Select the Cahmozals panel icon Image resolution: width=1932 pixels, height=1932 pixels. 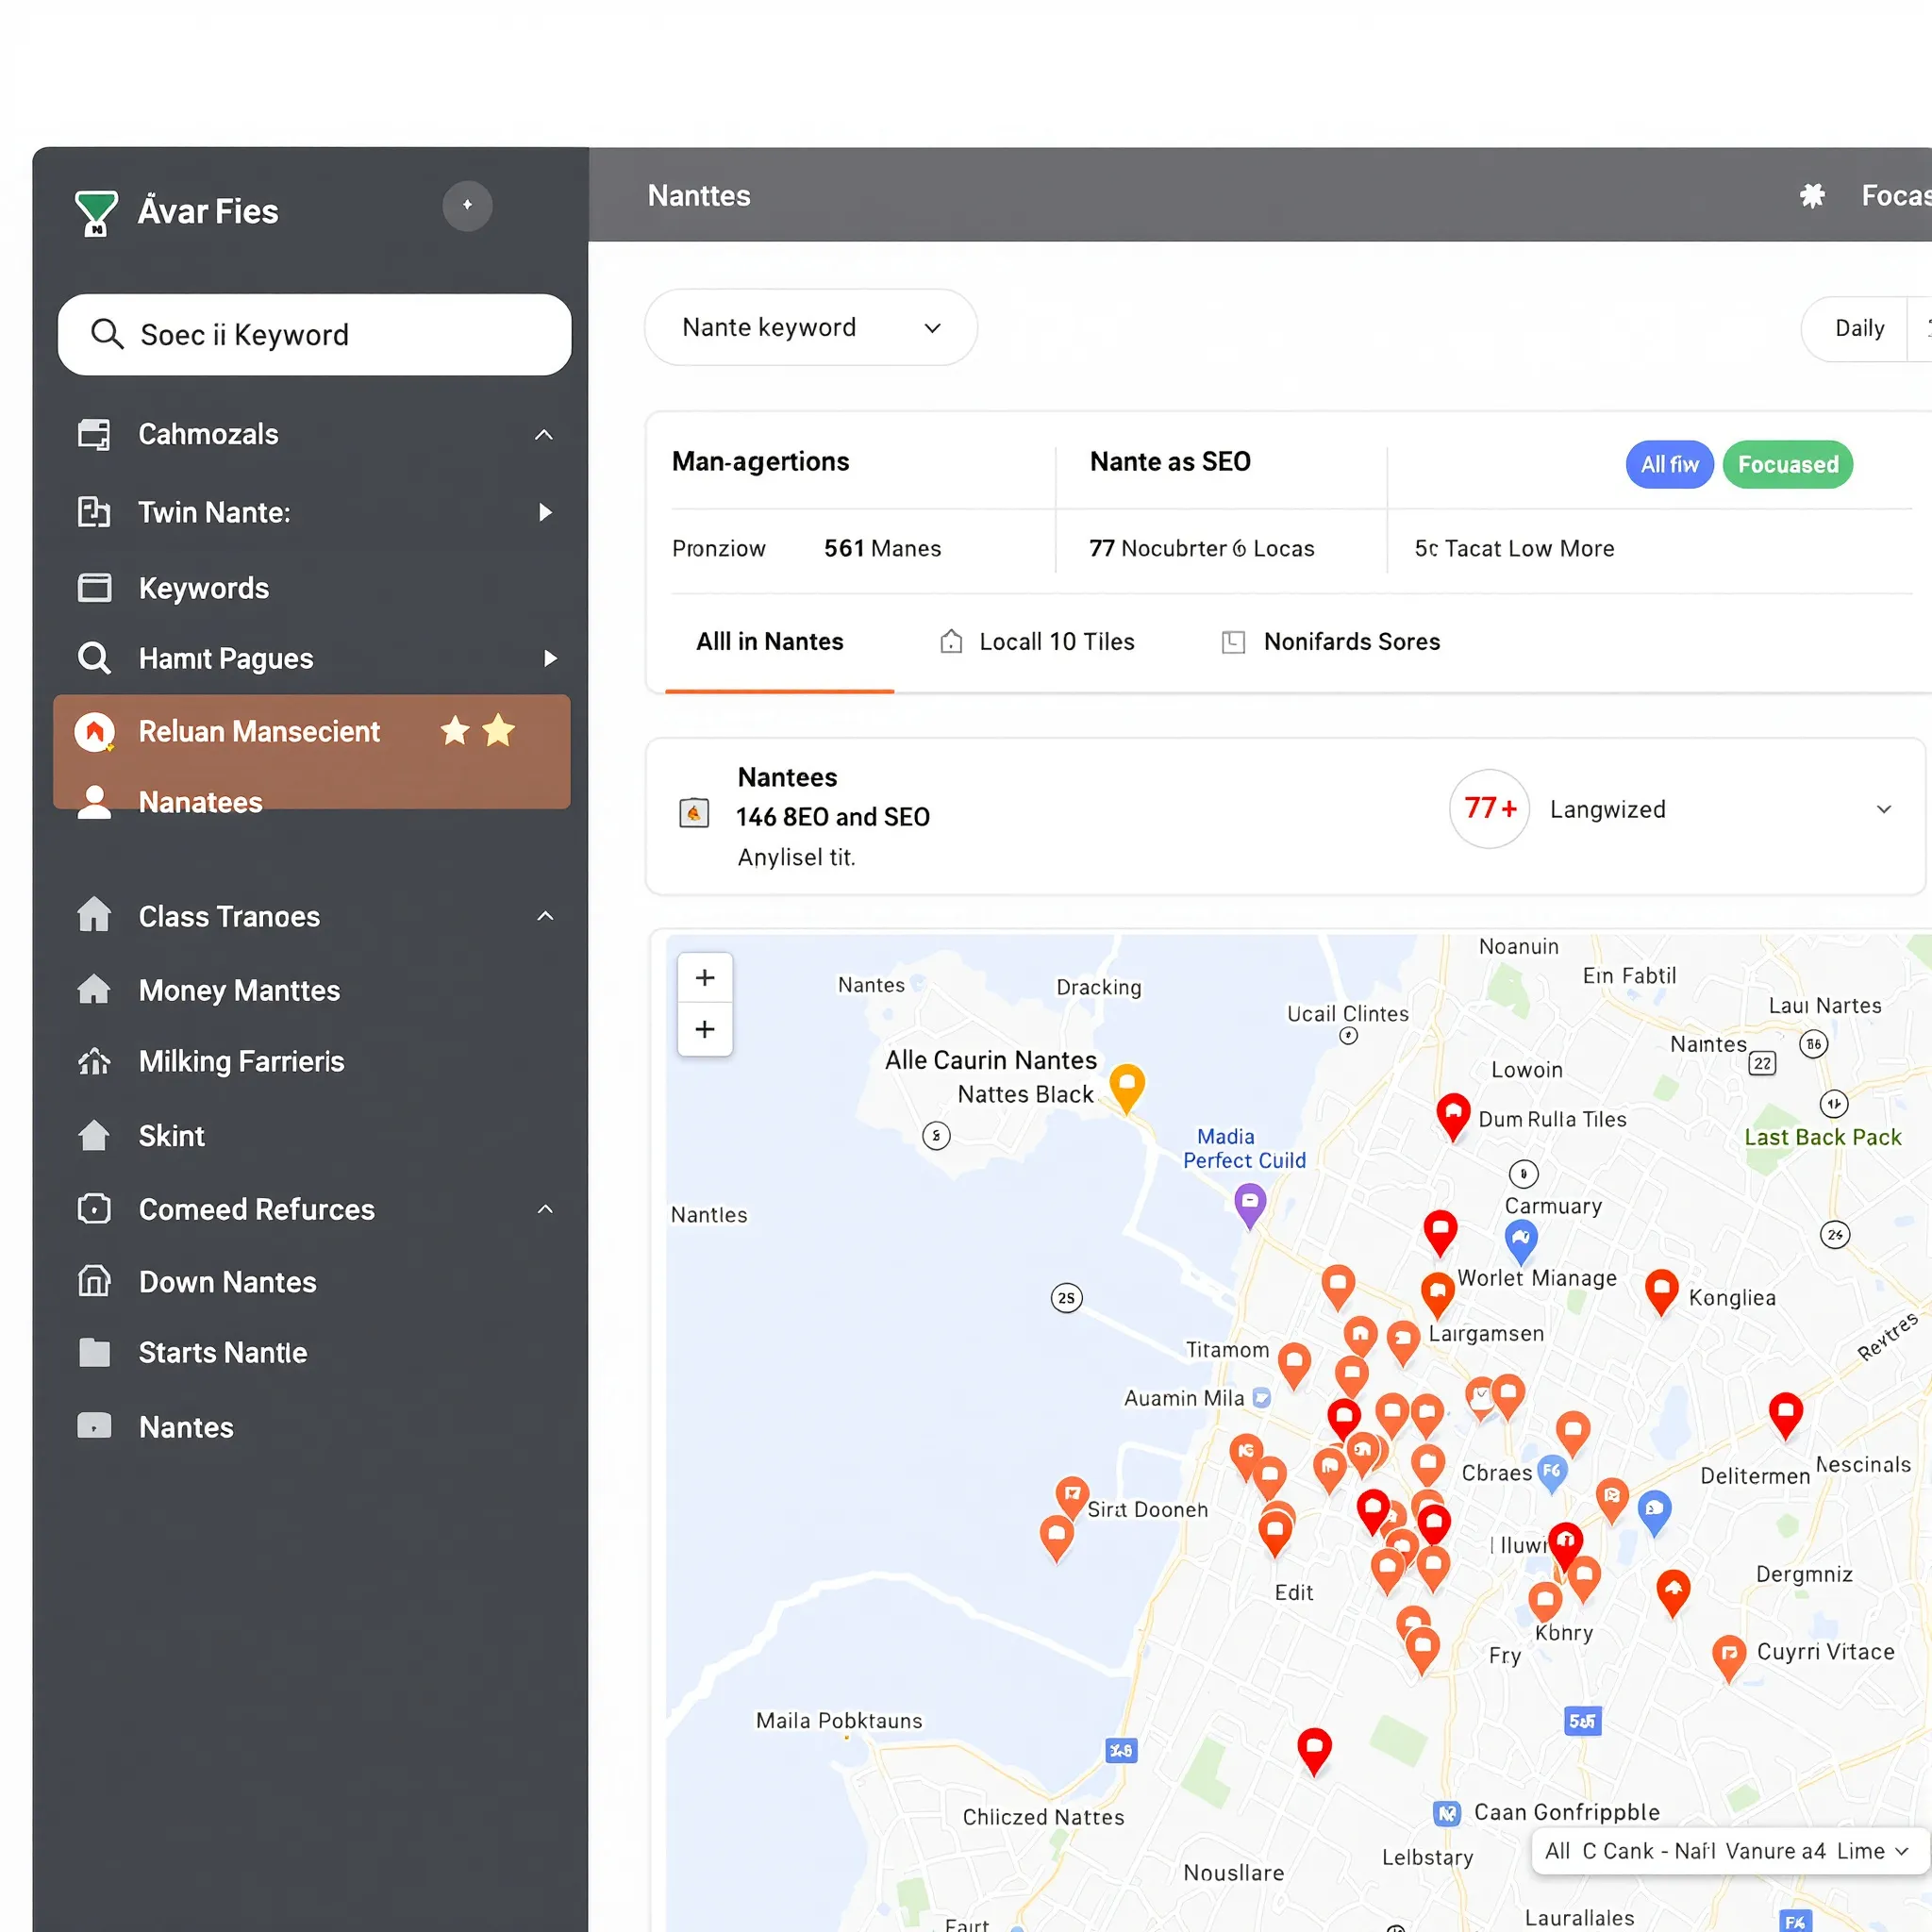pos(95,434)
